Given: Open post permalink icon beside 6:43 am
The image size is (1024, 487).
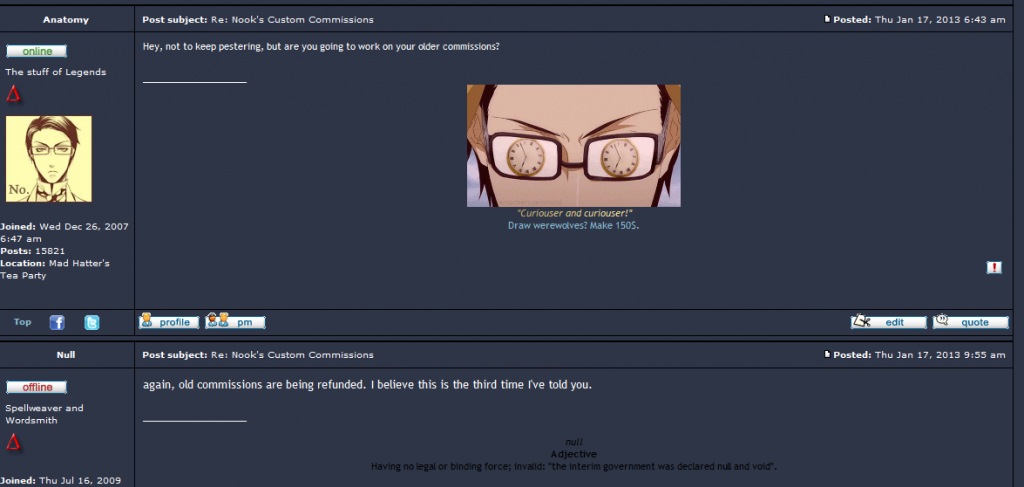Looking at the screenshot, I should (827, 20).
